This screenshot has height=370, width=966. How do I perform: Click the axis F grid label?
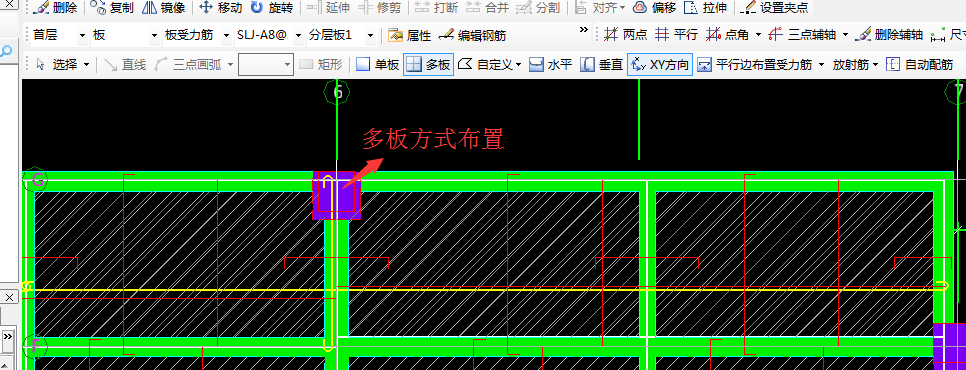(x=34, y=347)
